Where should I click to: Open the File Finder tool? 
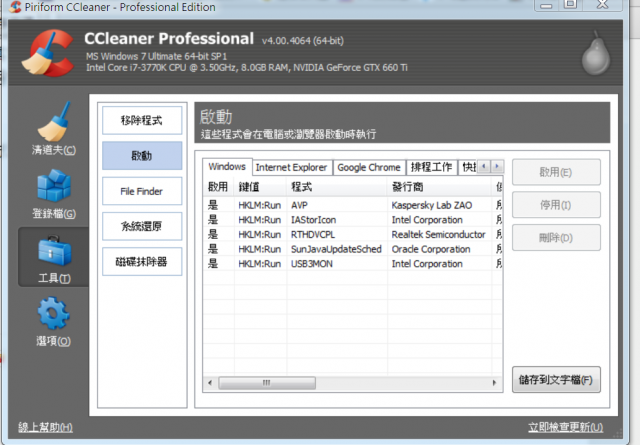[142, 191]
